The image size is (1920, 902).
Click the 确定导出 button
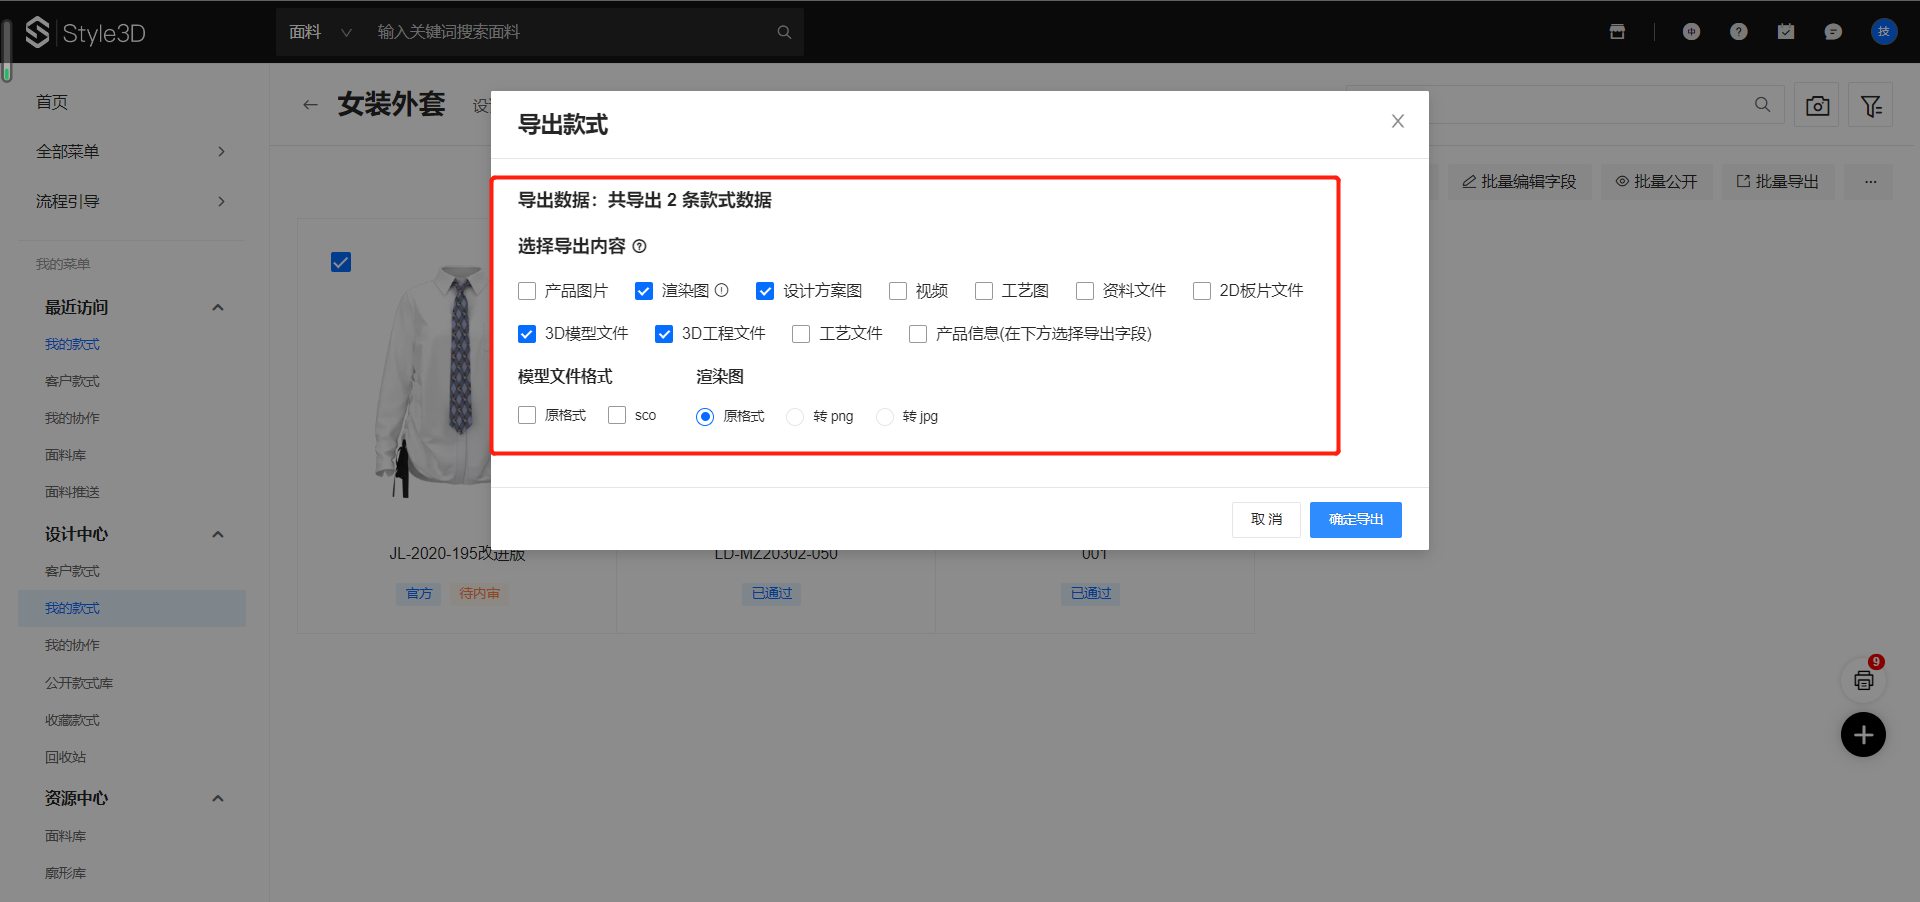(x=1355, y=520)
